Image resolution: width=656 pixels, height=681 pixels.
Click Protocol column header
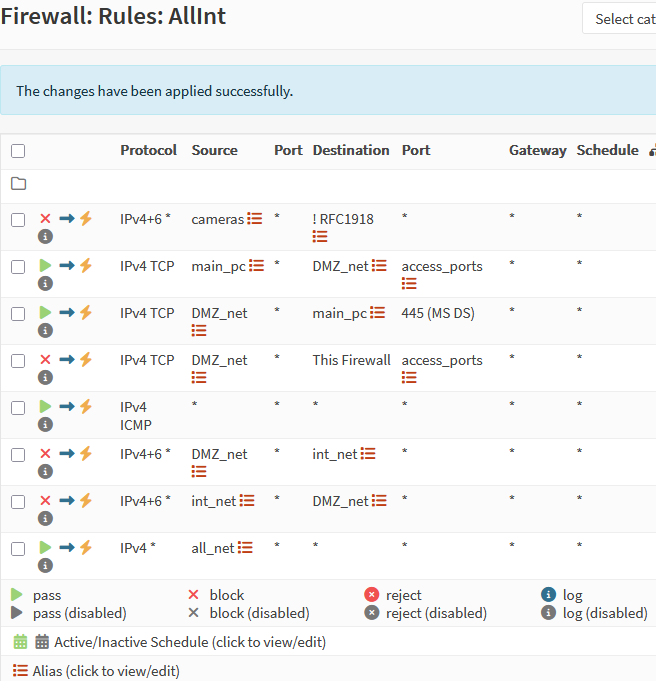click(x=148, y=150)
